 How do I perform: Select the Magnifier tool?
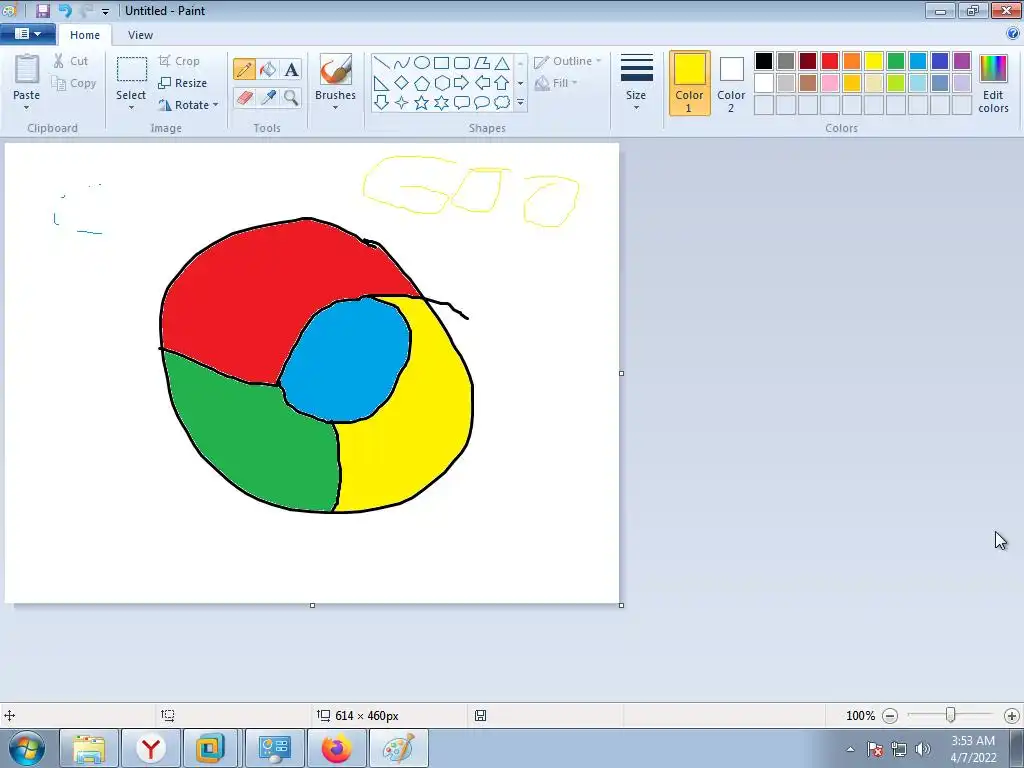pos(291,97)
